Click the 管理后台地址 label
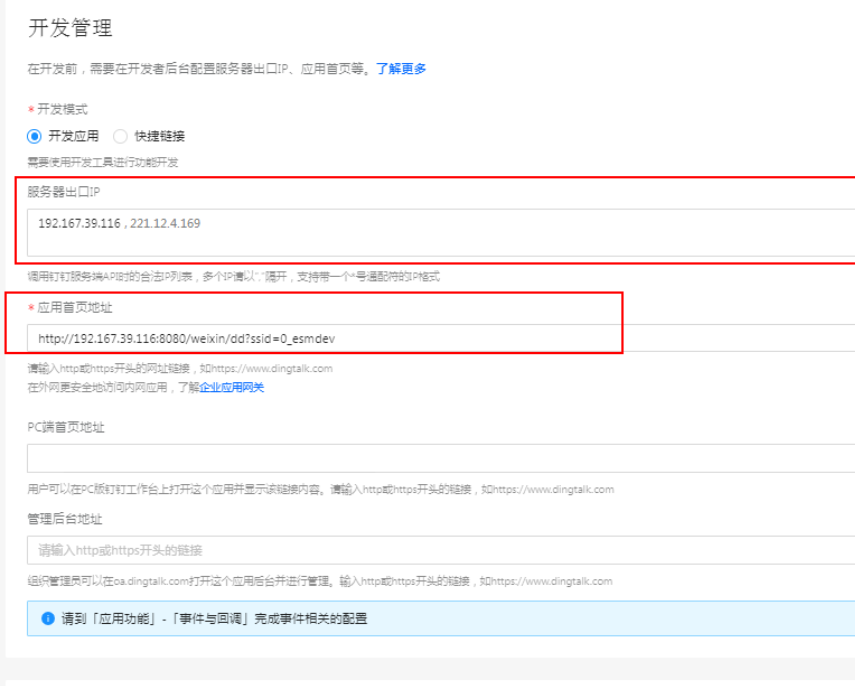Screen dimensions: 855x686 [x=65, y=519]
